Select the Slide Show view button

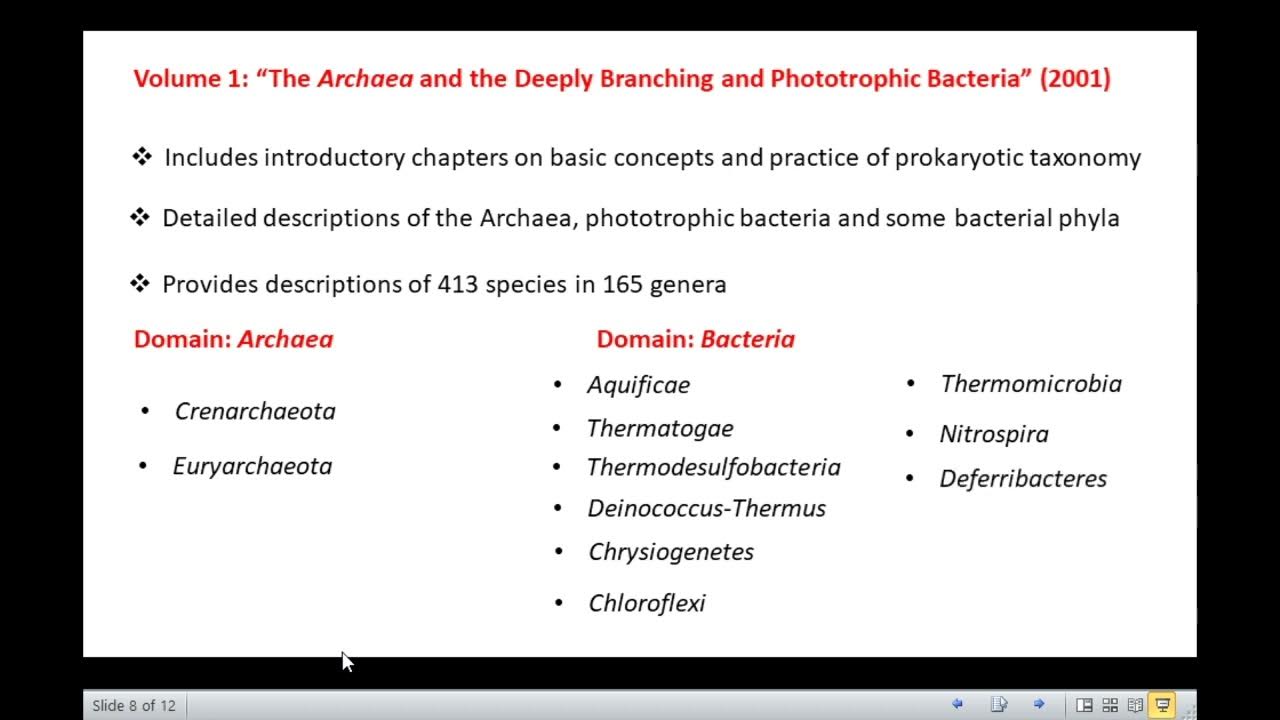coord(1162,705)
